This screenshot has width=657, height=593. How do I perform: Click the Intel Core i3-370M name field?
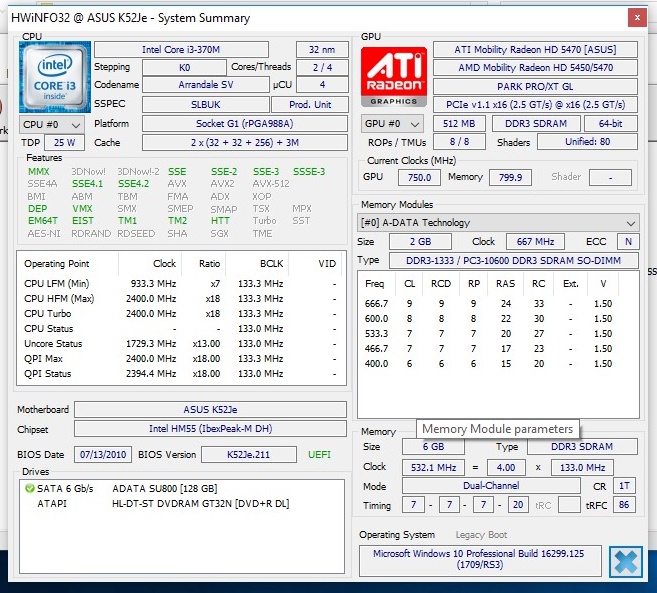point(181,49)
